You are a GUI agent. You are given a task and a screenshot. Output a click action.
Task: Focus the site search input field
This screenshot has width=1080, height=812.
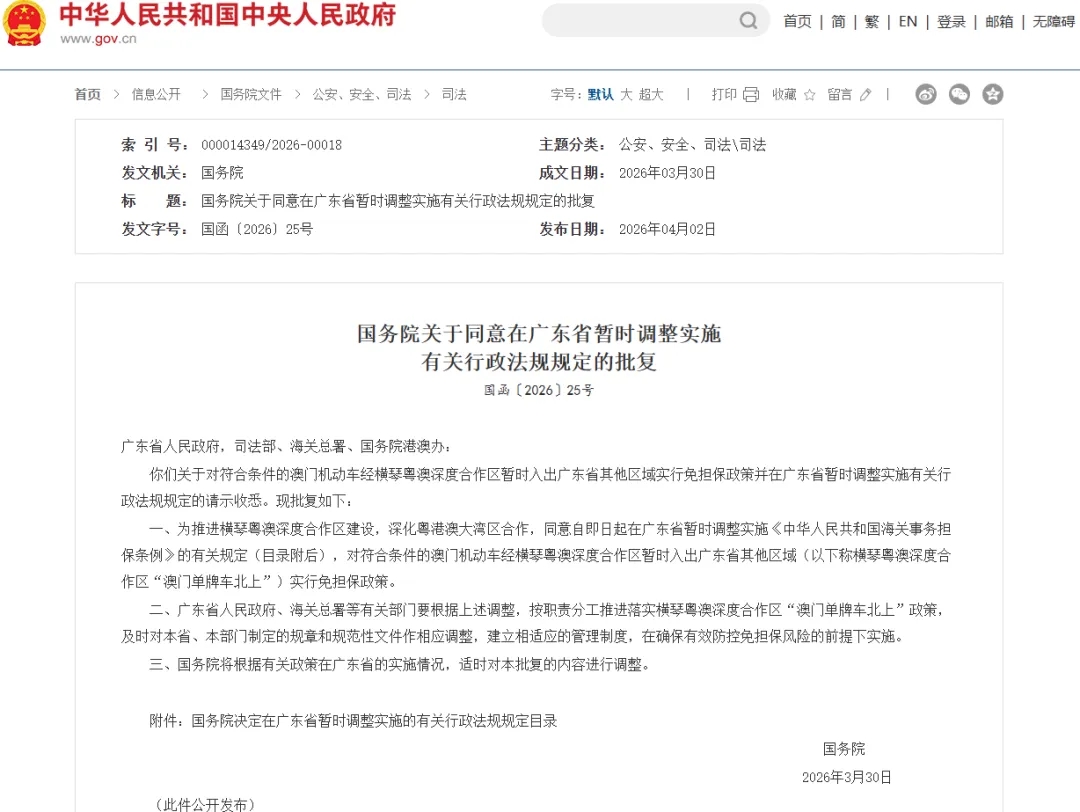[640, 21]
